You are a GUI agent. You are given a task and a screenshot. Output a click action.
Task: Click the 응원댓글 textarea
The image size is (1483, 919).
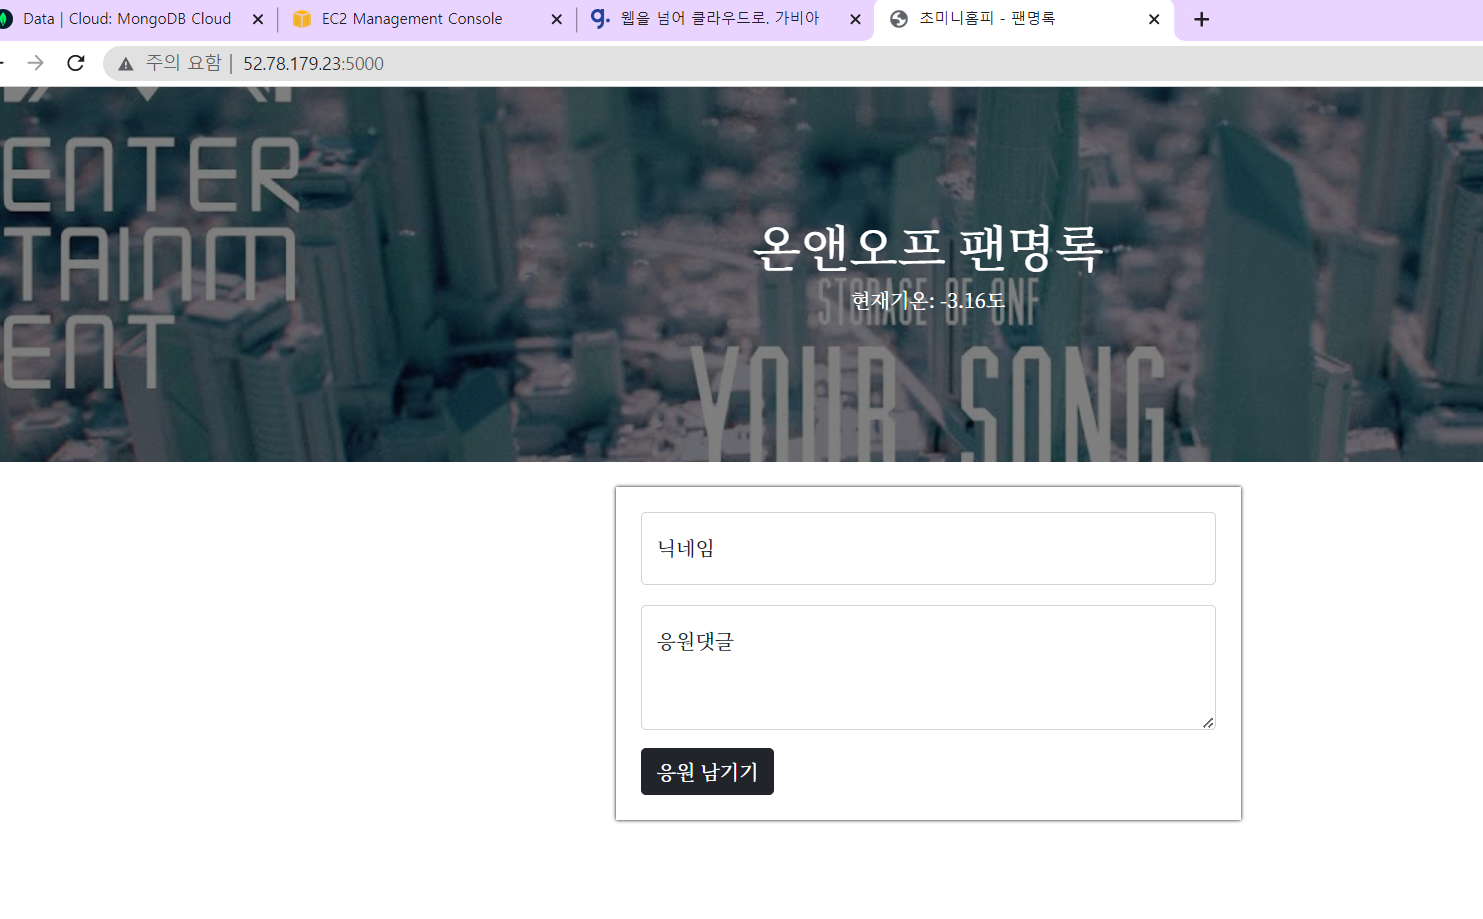pyautogui.click(x=928, y=667)
